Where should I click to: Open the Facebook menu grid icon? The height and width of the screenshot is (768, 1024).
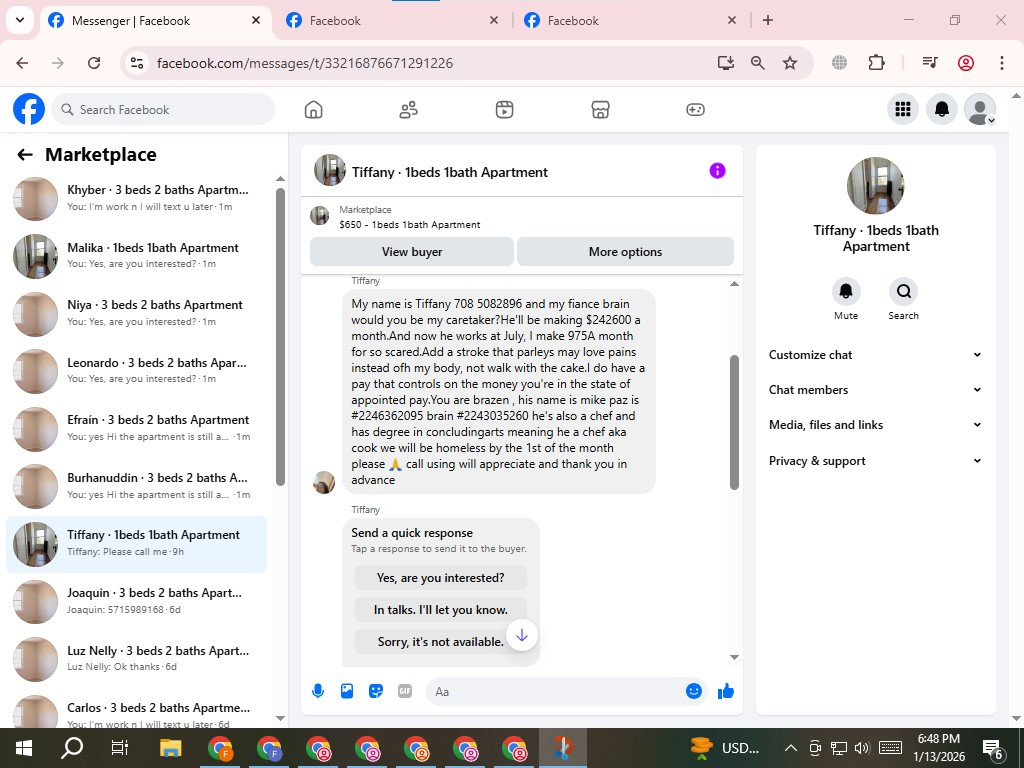(903, 109)
